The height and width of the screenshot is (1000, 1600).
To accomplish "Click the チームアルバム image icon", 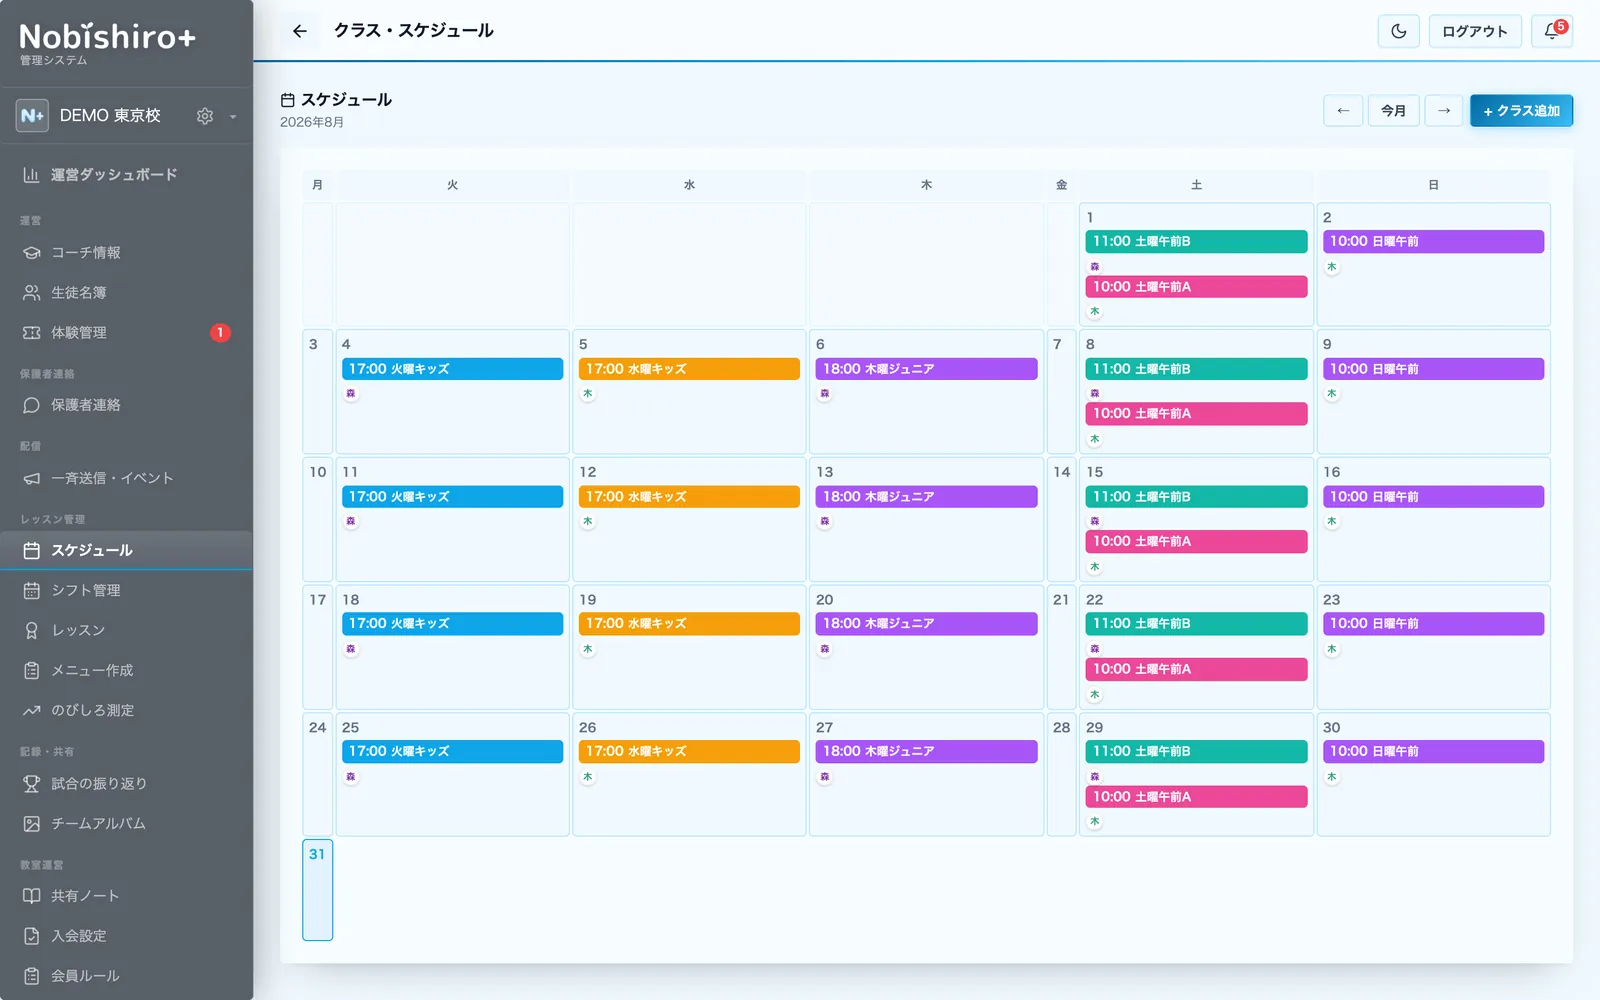I will (x=32, y=823).
